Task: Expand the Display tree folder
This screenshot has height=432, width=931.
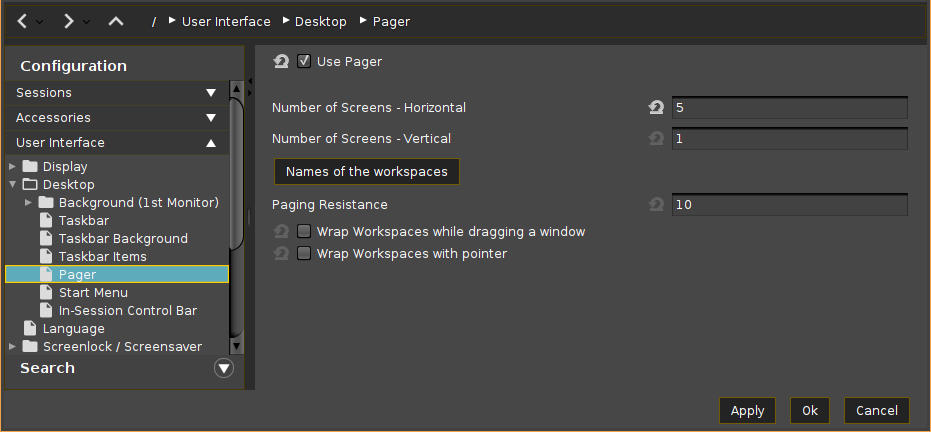Action: pos(12,167)
